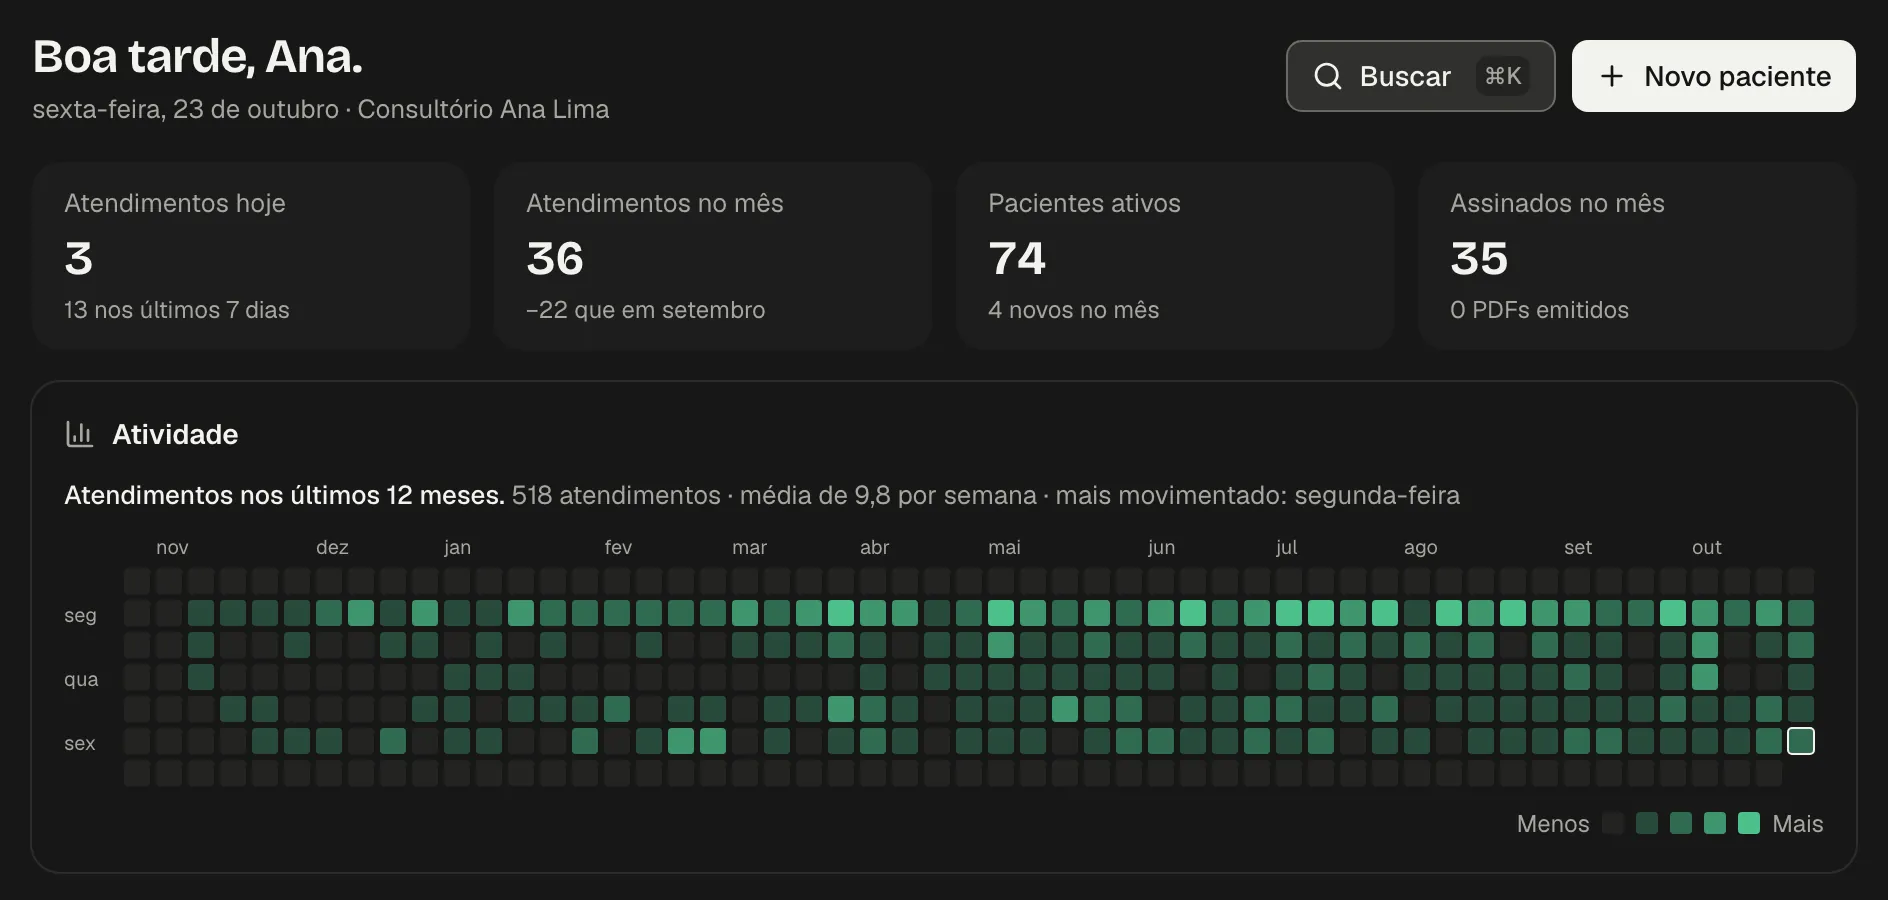This screenshot has width=1888, height=900.
Task: Click the middle green legend swatch
Action: pyautogui.click(x=1681, y=823)
